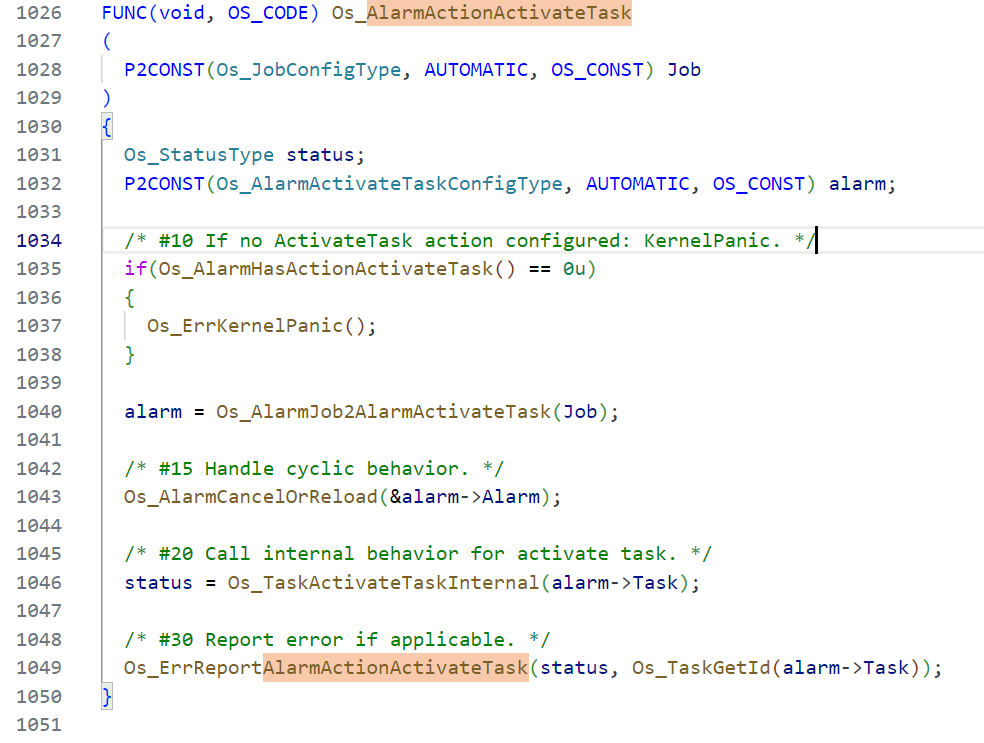Viewport: 984px width, 743px height.
Task: Click alarm variable declaration on line 1032
Action: click(x=857, y=184)
